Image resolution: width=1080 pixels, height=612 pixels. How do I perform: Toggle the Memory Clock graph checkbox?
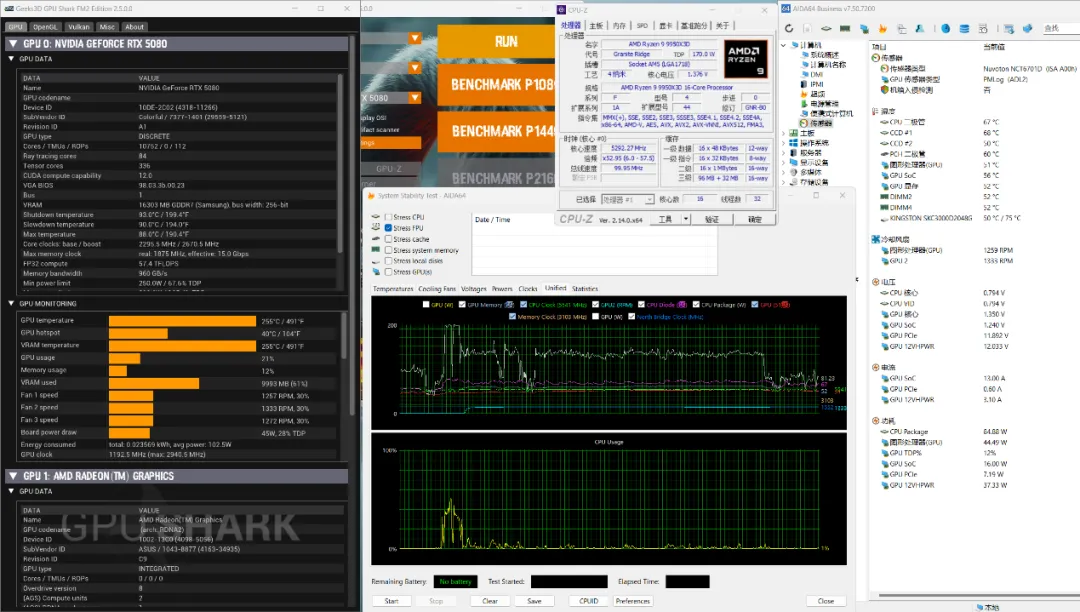pos(512,317)
